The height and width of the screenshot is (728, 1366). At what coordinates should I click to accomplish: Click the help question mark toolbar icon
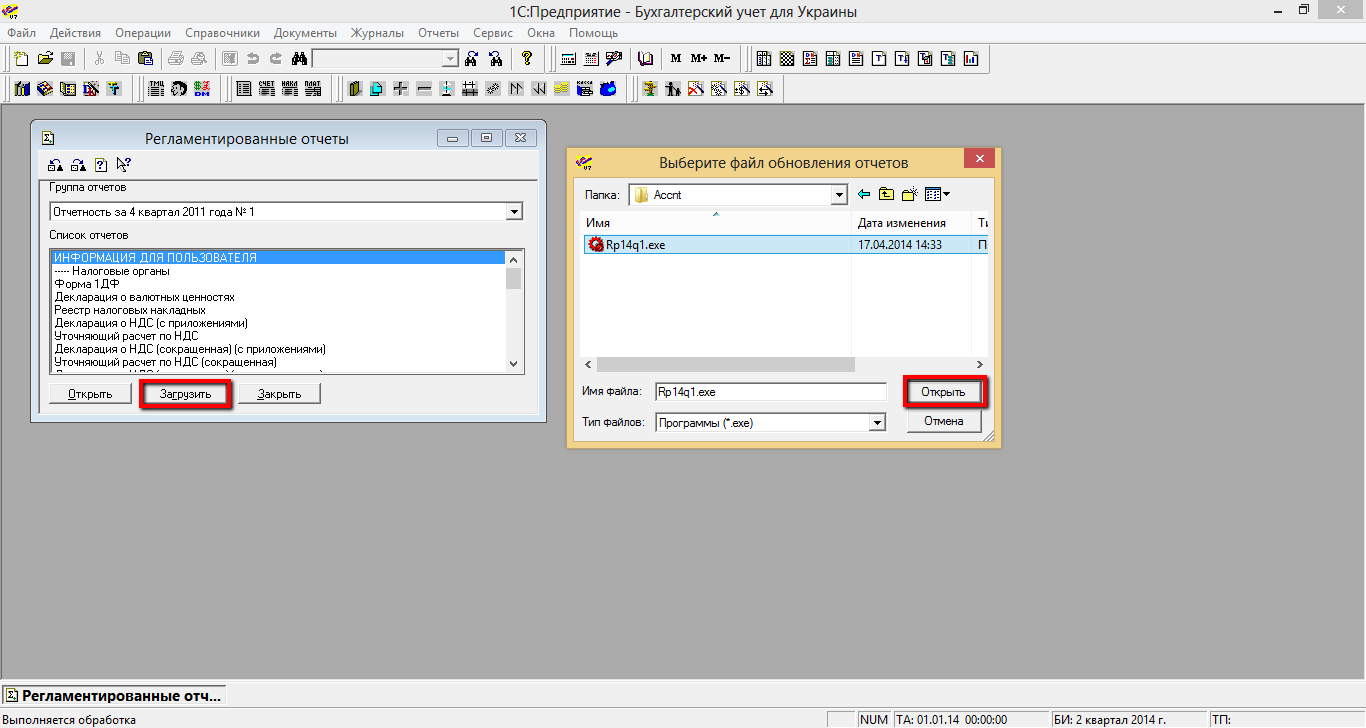(x=527, y=58)
